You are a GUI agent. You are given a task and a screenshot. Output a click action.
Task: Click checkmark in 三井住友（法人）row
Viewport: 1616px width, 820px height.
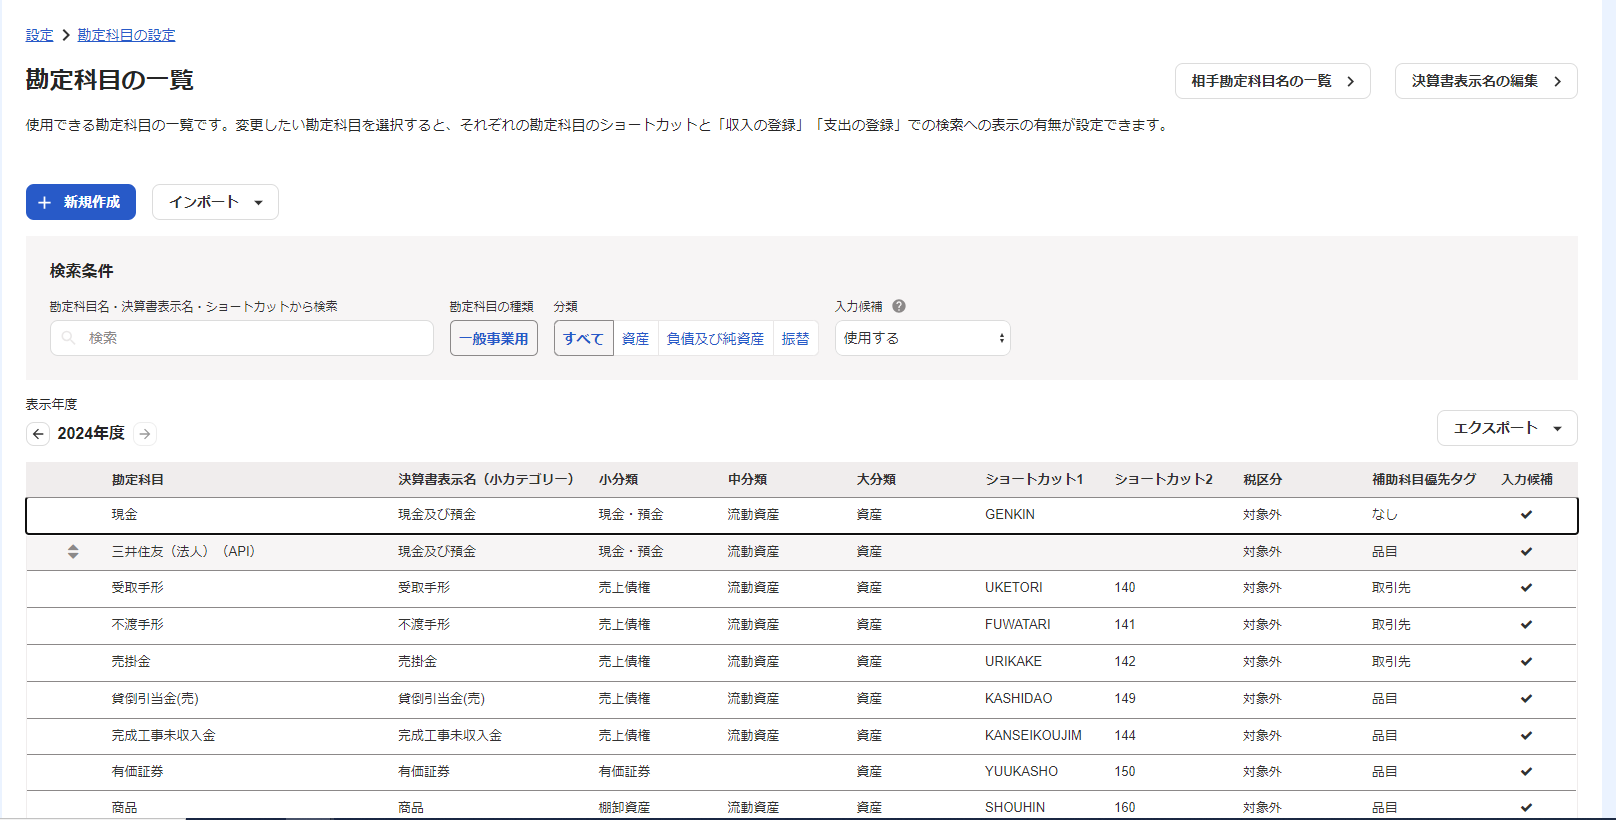coord(1526,551)
